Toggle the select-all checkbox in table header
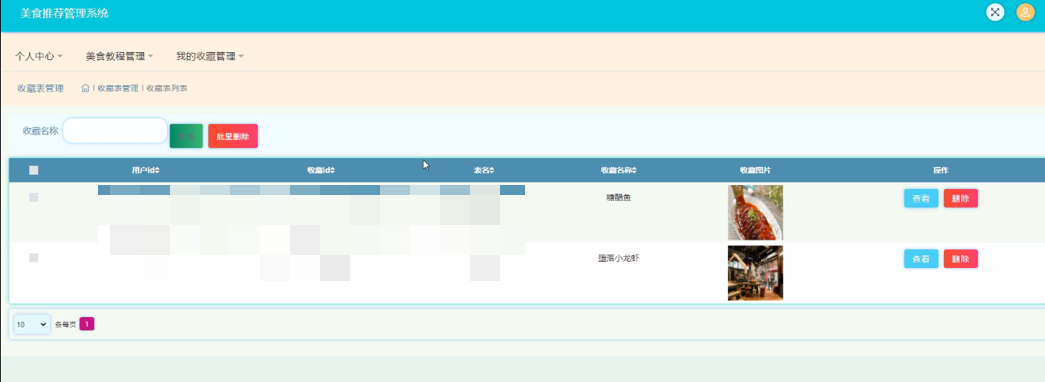This screenshot has width=1045, height=382. tap(33, 171)
